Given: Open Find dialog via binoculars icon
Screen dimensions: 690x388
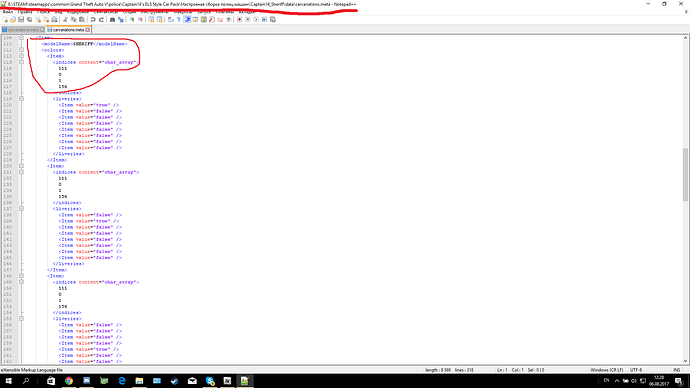Looking at the screenshot, I should pyautogui.click(x=112, y=20).
